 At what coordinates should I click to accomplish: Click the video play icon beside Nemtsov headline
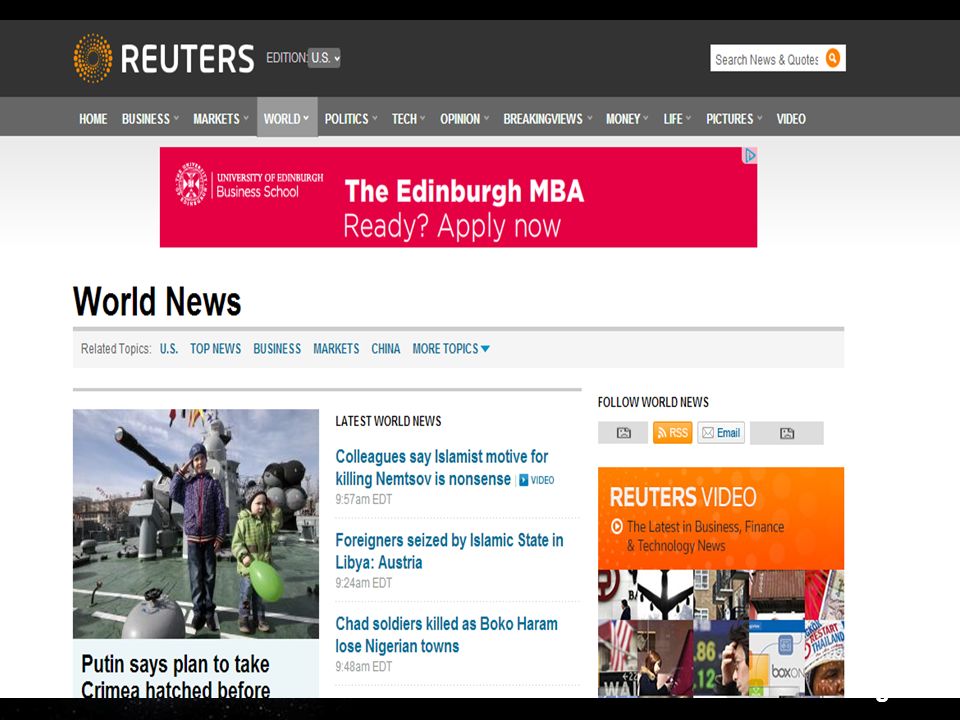523,481
